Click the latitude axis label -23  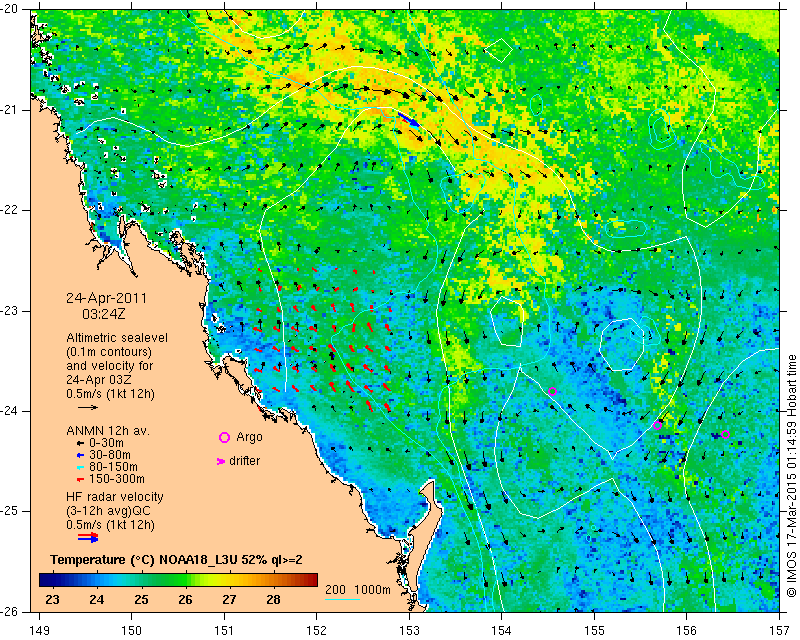click(x=11, y=310)
